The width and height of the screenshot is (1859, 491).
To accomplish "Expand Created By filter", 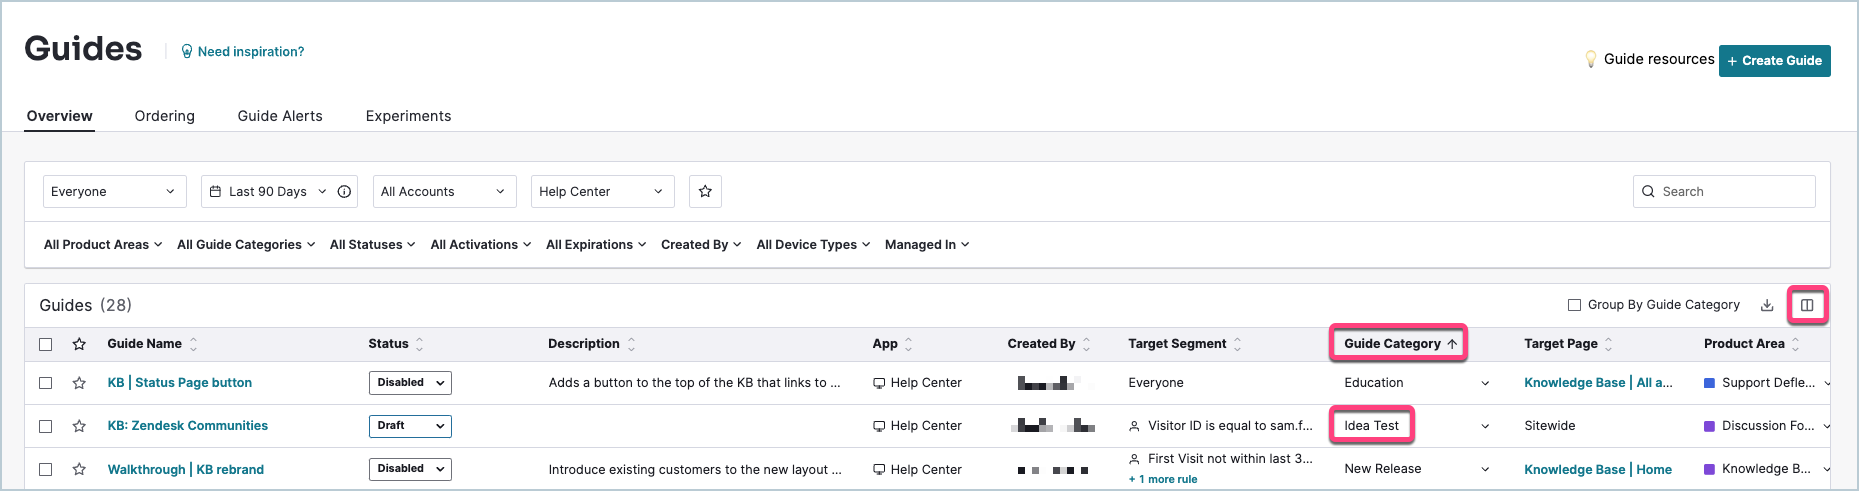I will (x=701, y=245).
